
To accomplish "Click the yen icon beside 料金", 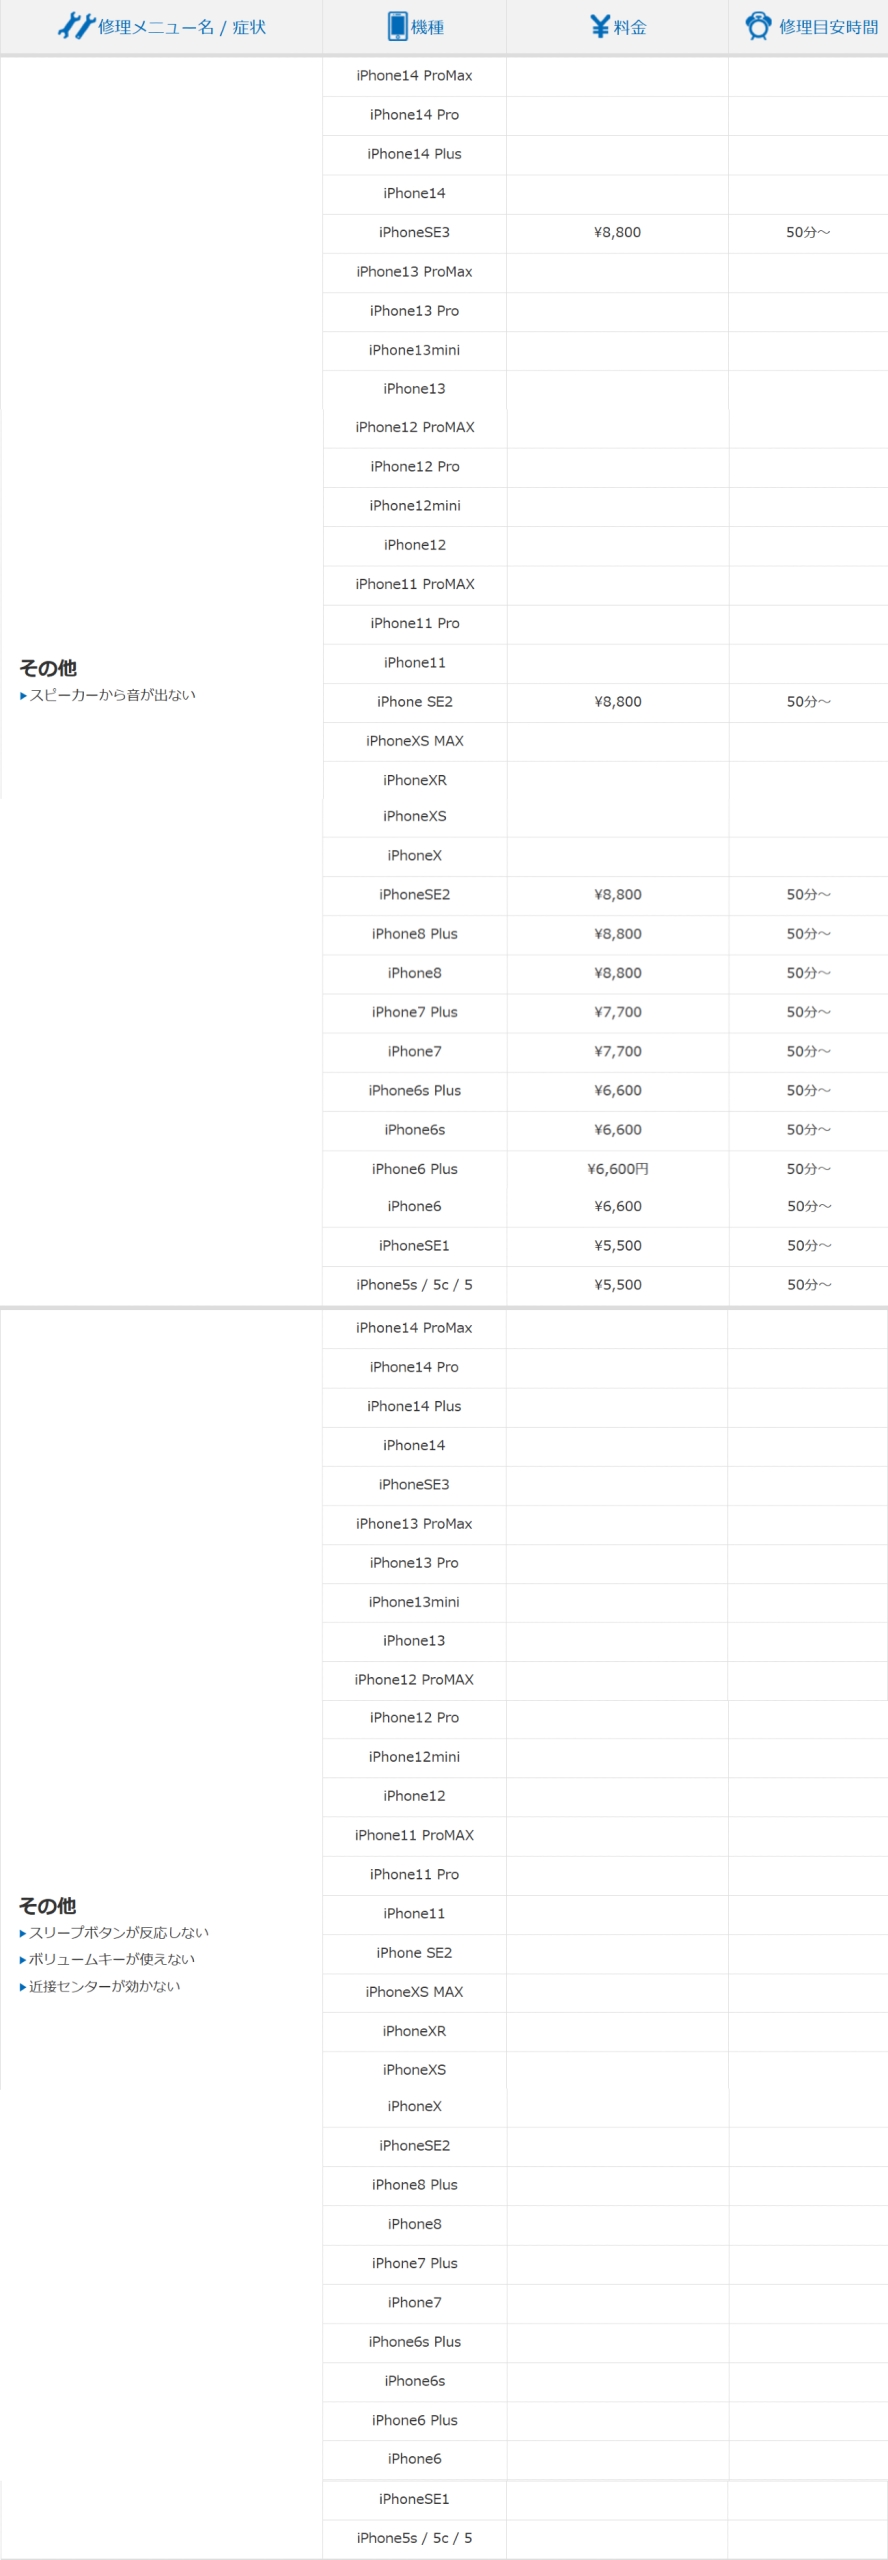I will coord(599,27).
